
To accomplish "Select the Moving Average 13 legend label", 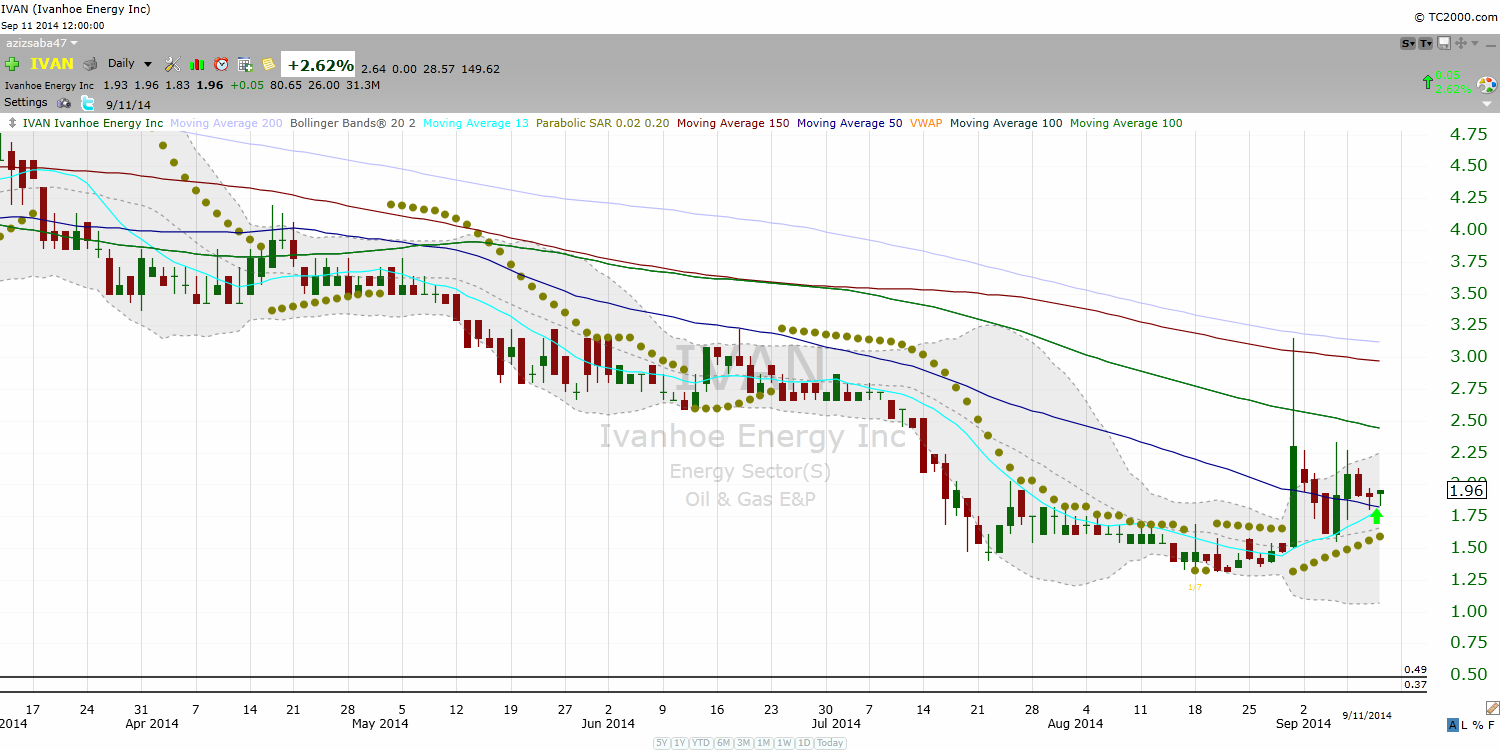I will [476, 124].
